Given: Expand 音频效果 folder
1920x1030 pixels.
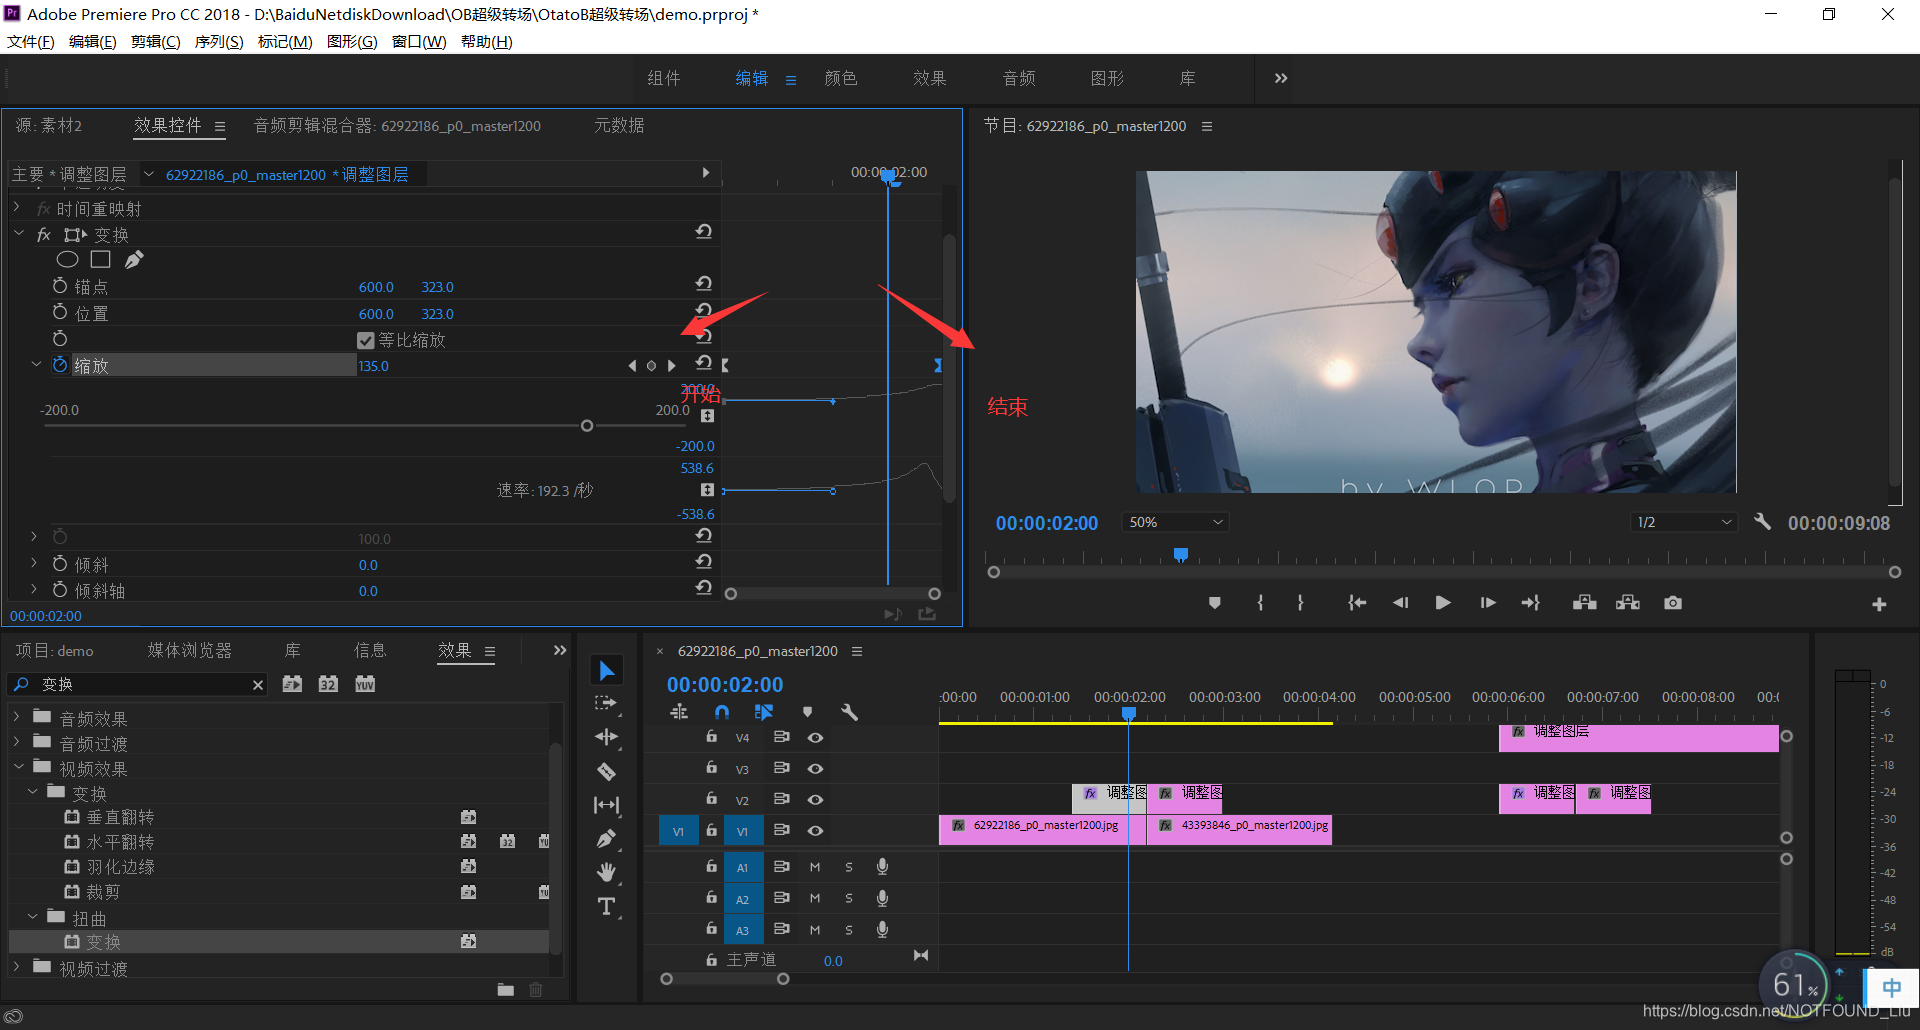Looking at the screenshot, I should click(17, 717).
